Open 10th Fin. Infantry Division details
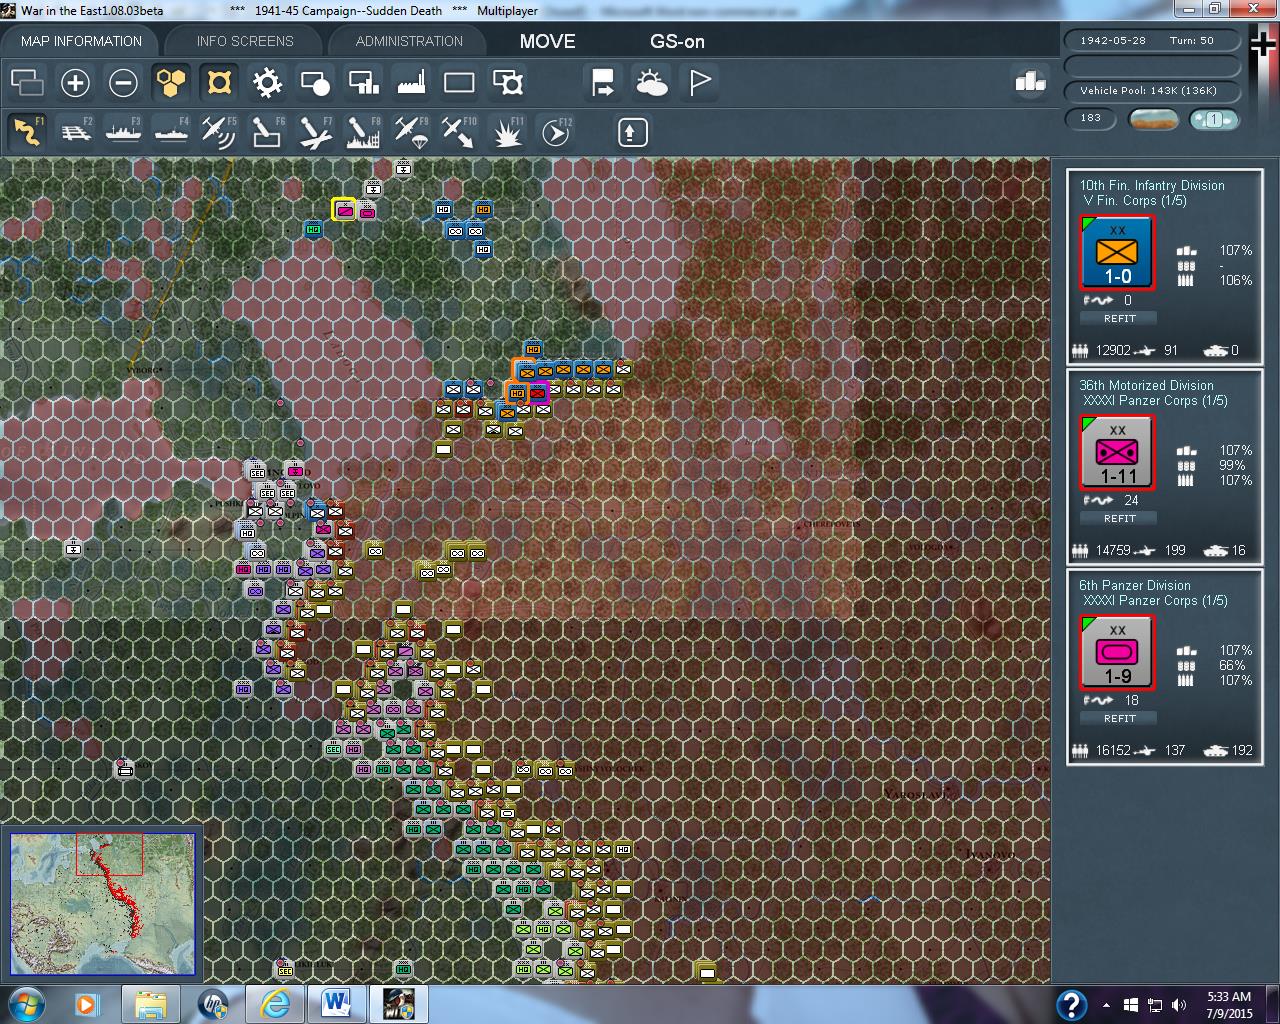Image resolution: width=1280 pixels, height=1024 pixels. [1152, 185]
